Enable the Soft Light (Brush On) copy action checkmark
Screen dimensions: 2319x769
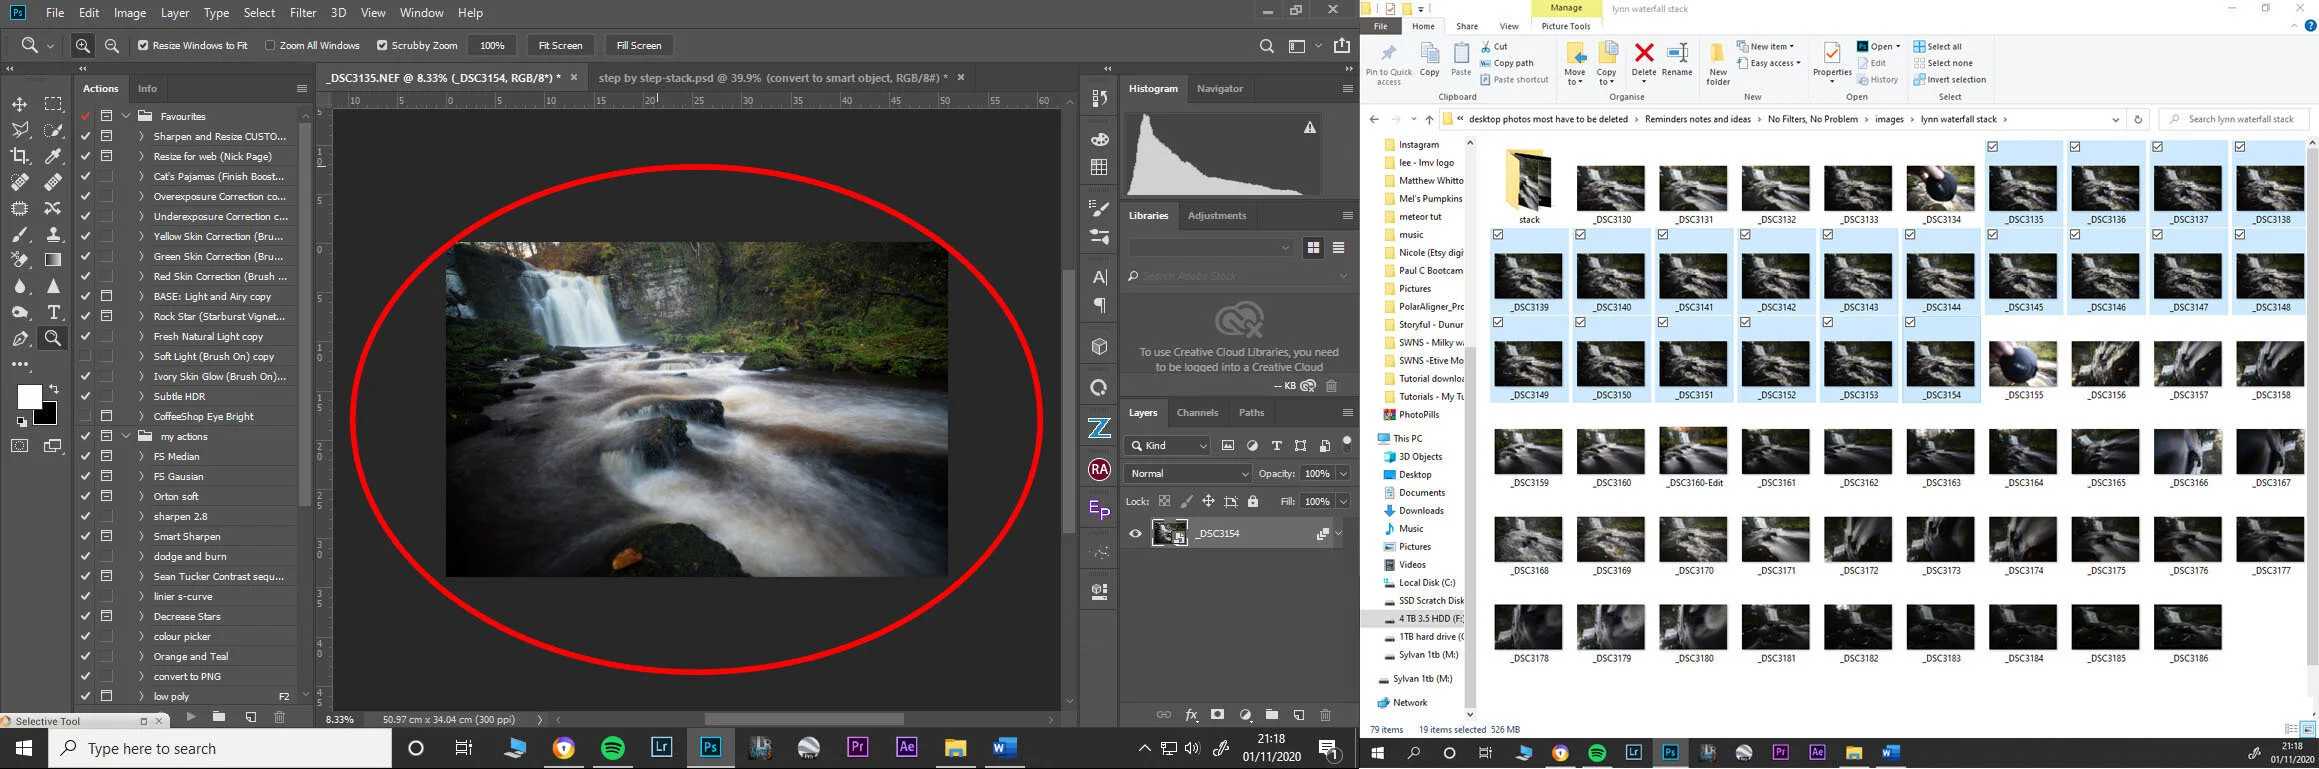click(x=85, y=356)
